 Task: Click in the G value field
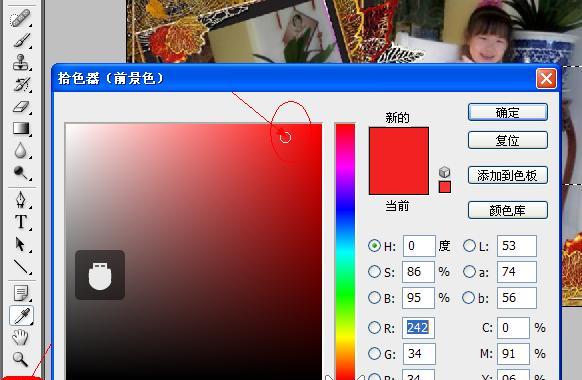[419, 354]
